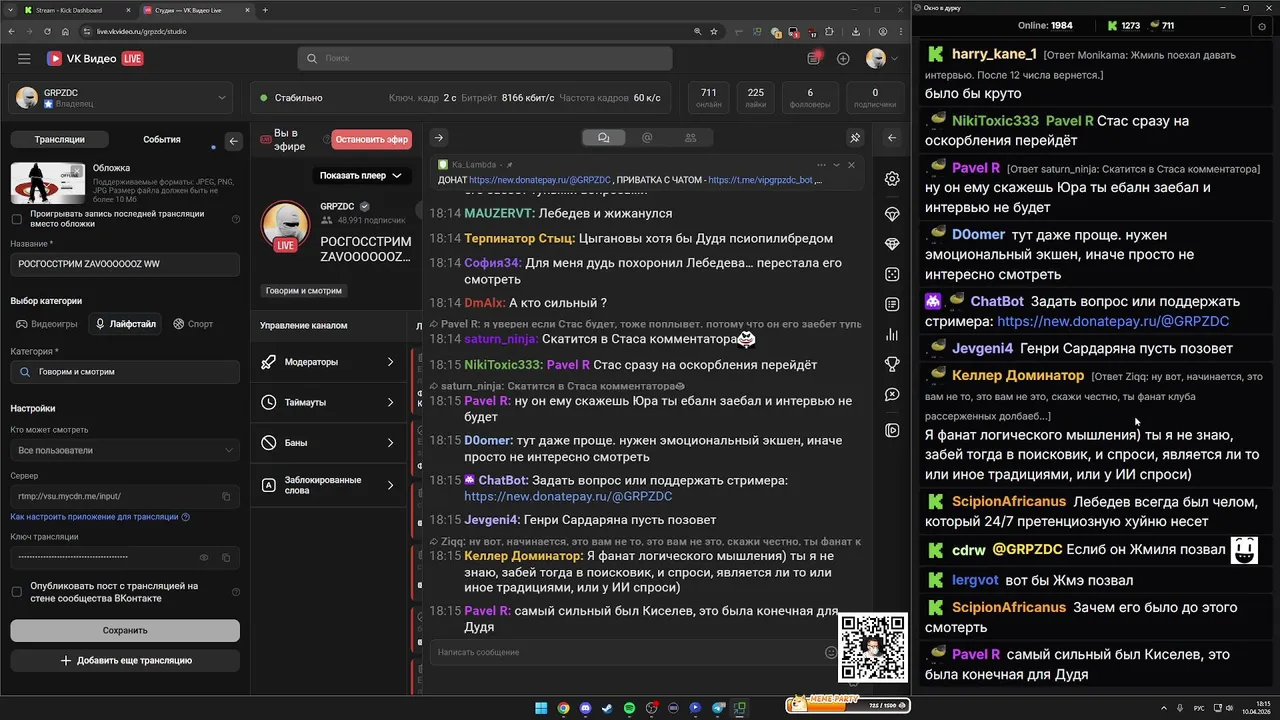Open profile avatar dropdown in header
1280x720 pixels.
tap(880, 59)
